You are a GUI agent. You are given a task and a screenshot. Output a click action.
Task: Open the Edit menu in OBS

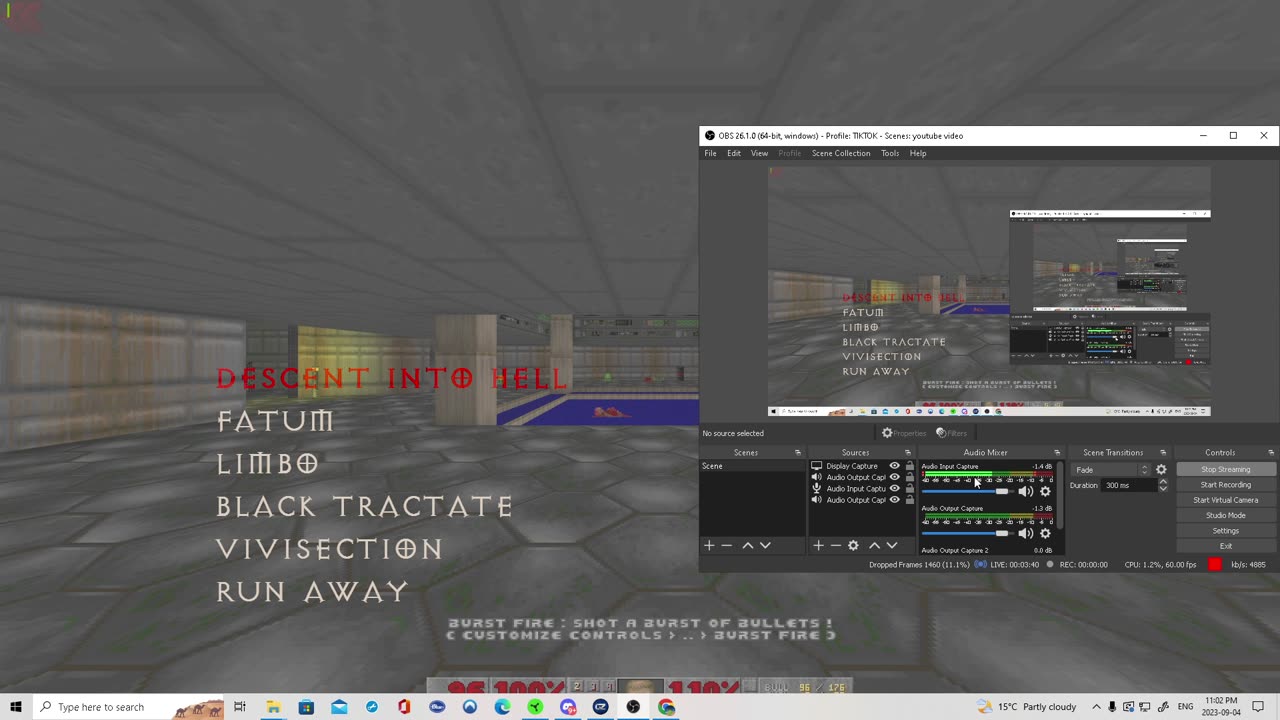[x=734, y=153]
